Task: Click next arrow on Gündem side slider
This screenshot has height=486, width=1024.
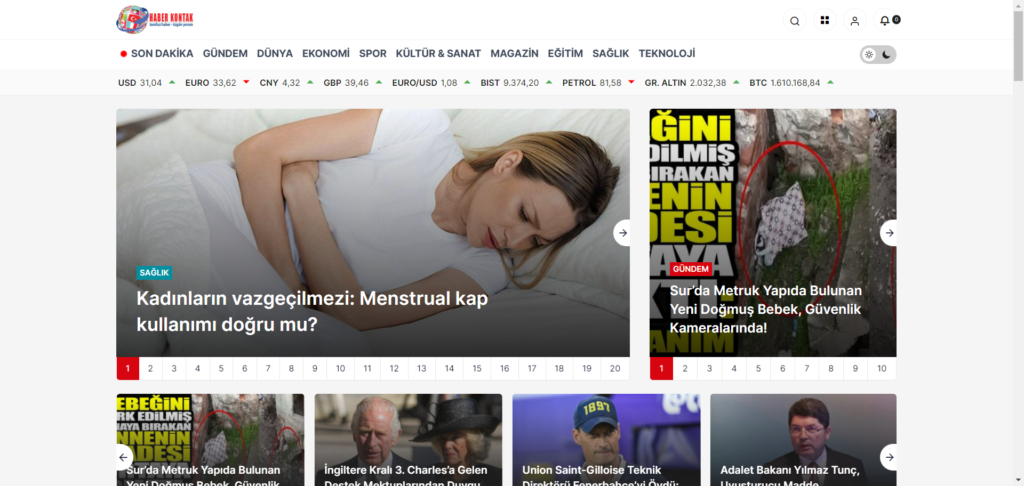Action: (x=888, y=233)
